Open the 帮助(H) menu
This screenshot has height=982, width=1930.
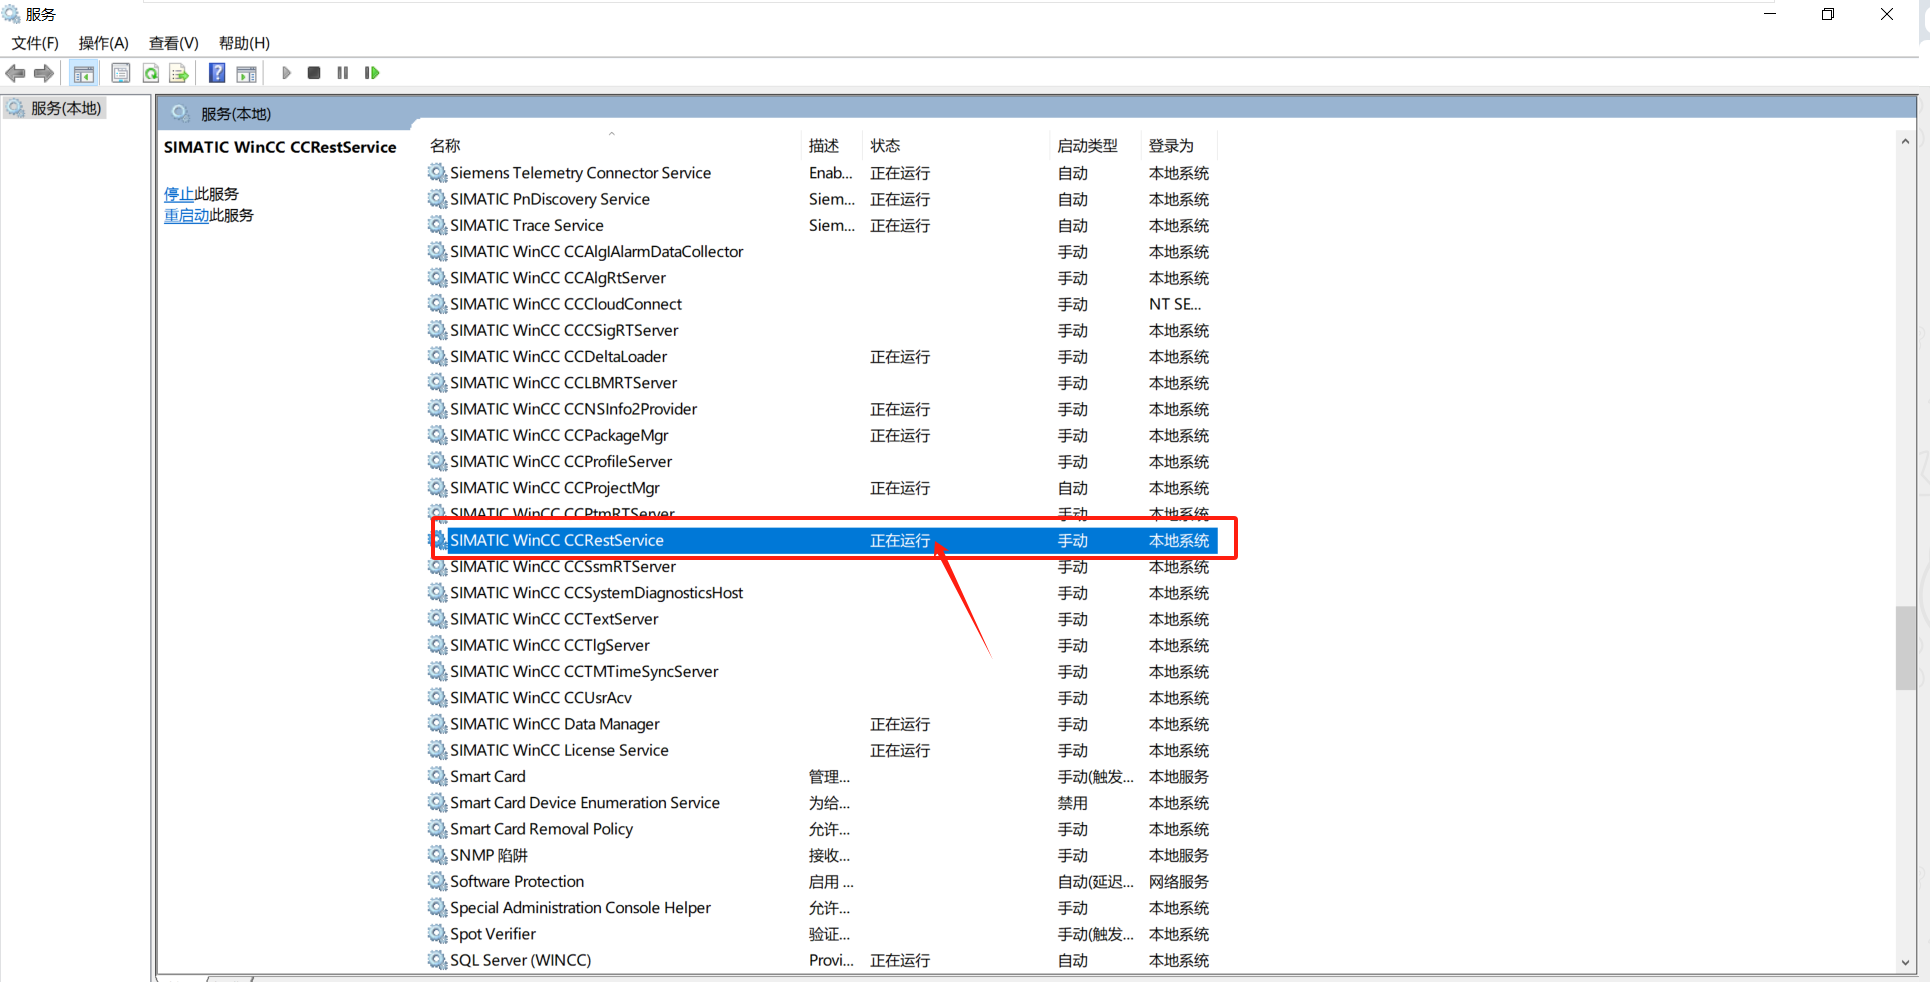click(244, 43)
